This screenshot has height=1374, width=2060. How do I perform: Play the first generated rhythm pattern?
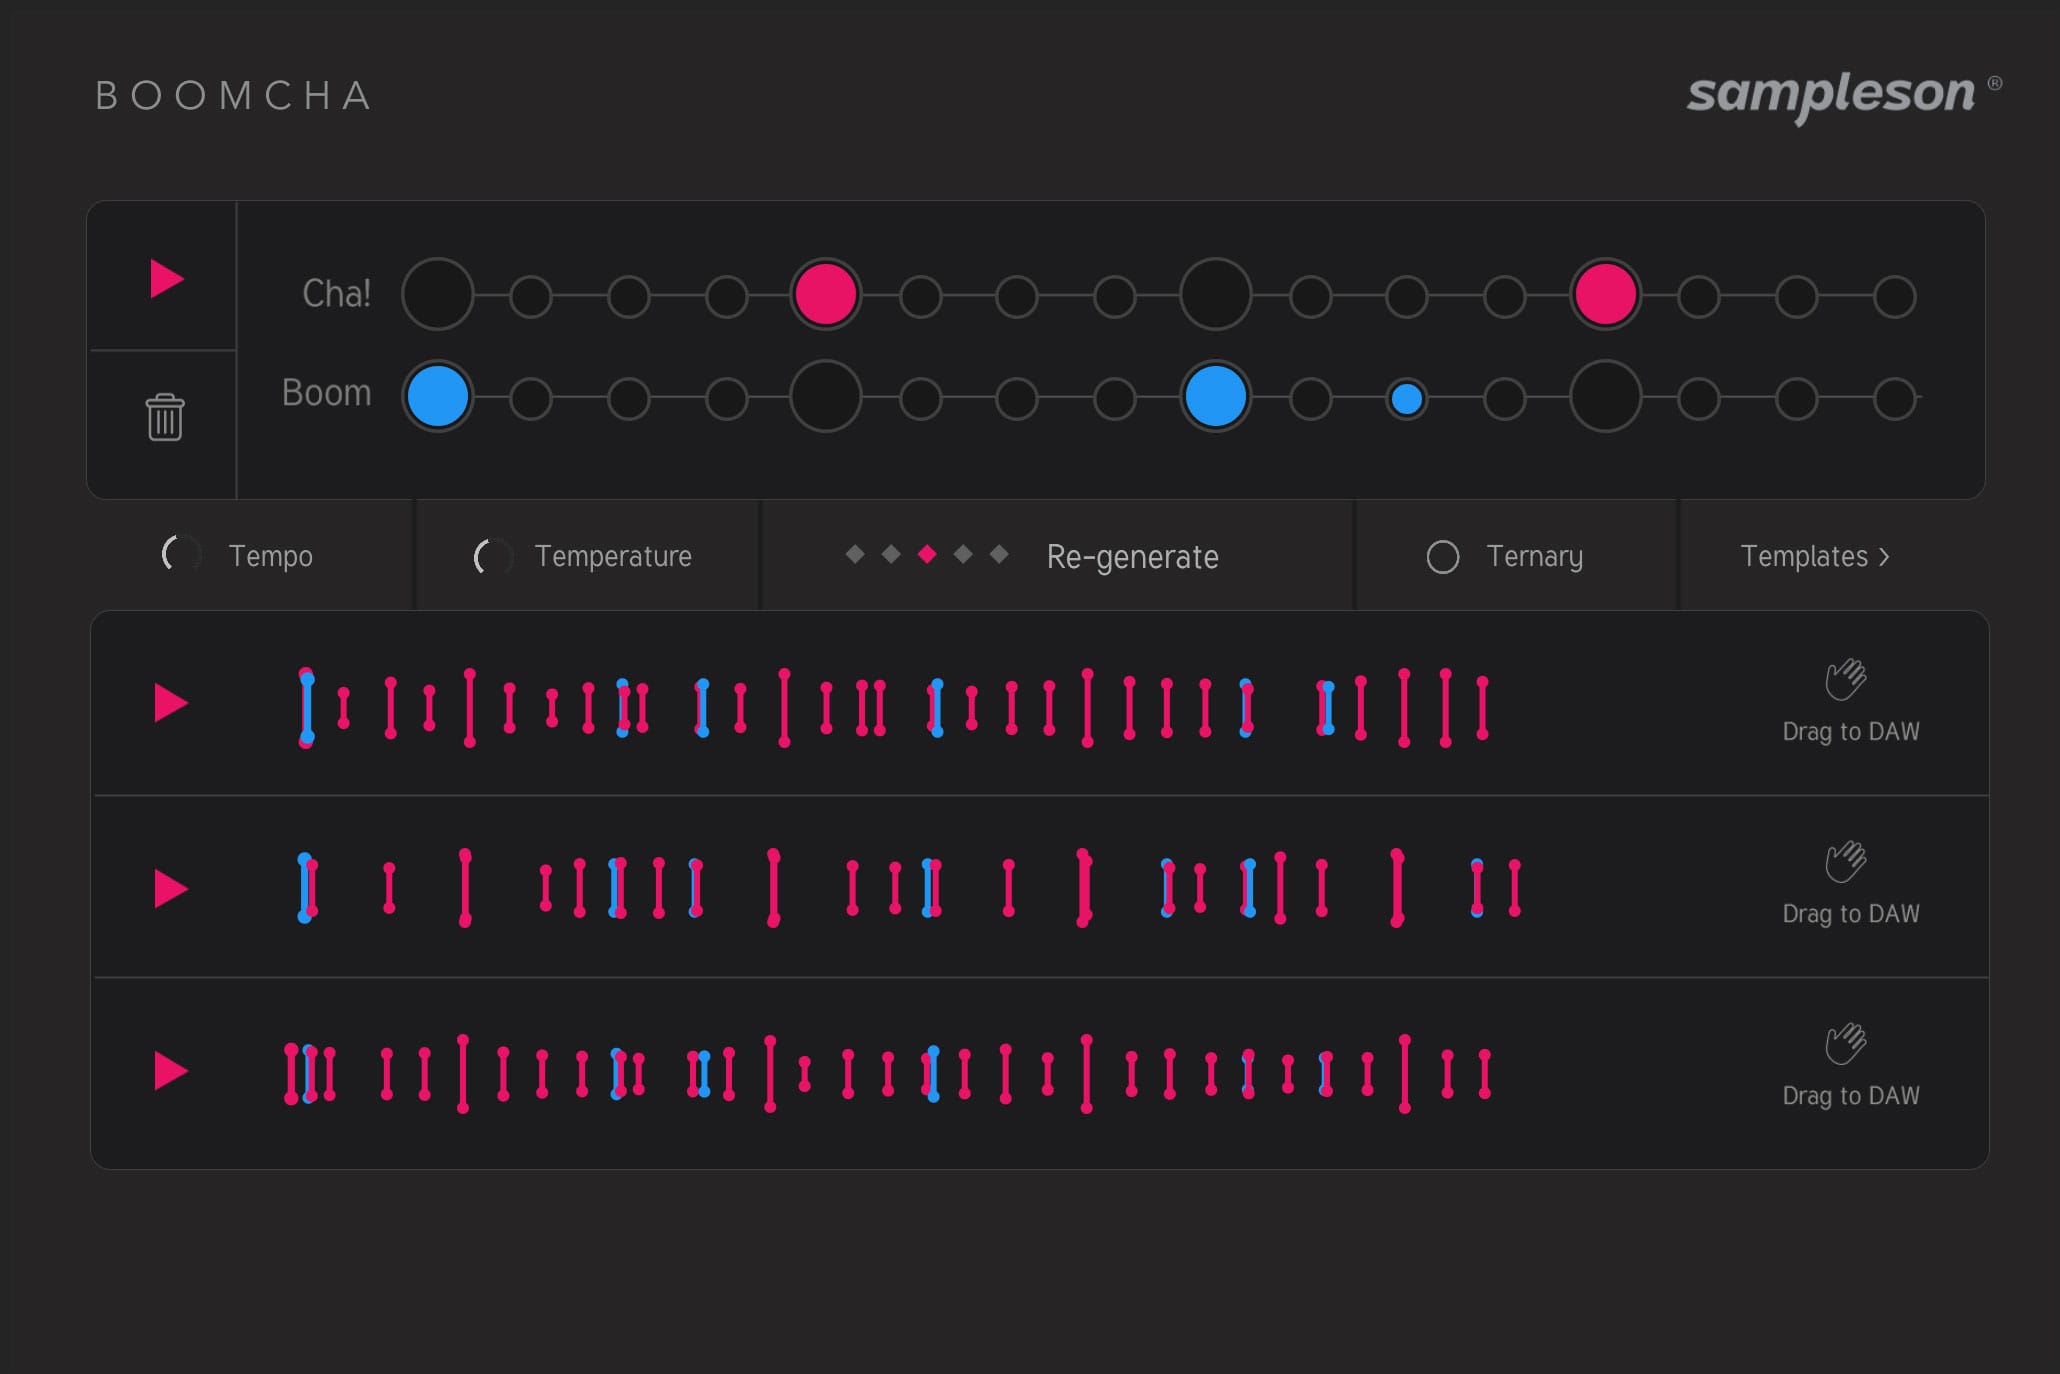171,703
